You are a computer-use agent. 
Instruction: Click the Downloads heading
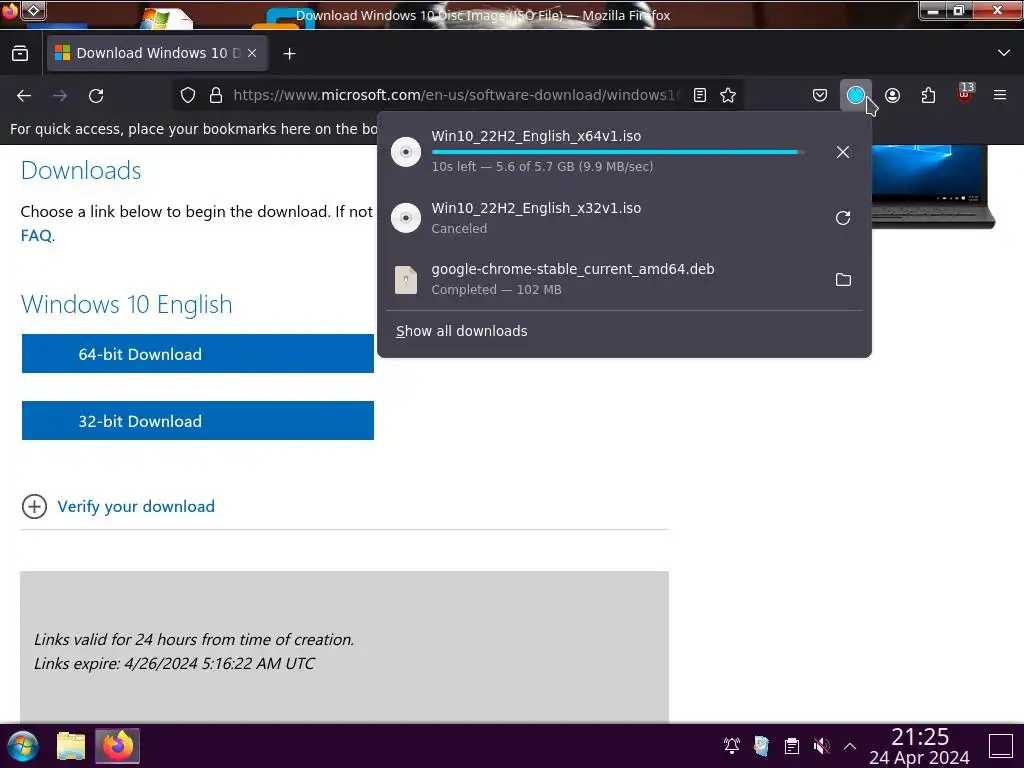tap(81, 170)
